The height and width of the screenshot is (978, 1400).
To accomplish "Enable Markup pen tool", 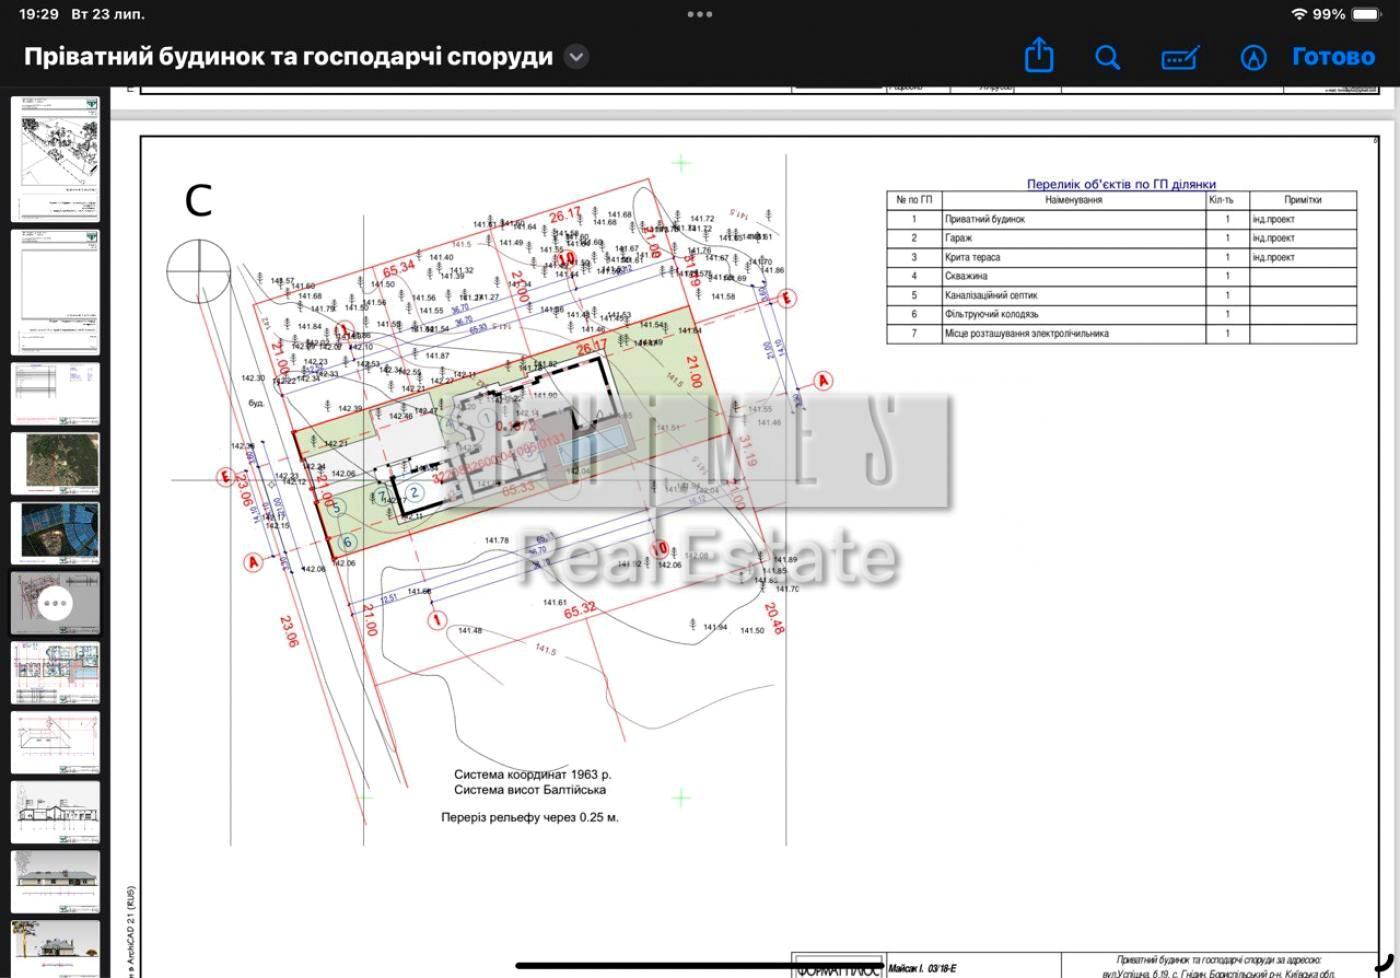I will click(1253, 57).
